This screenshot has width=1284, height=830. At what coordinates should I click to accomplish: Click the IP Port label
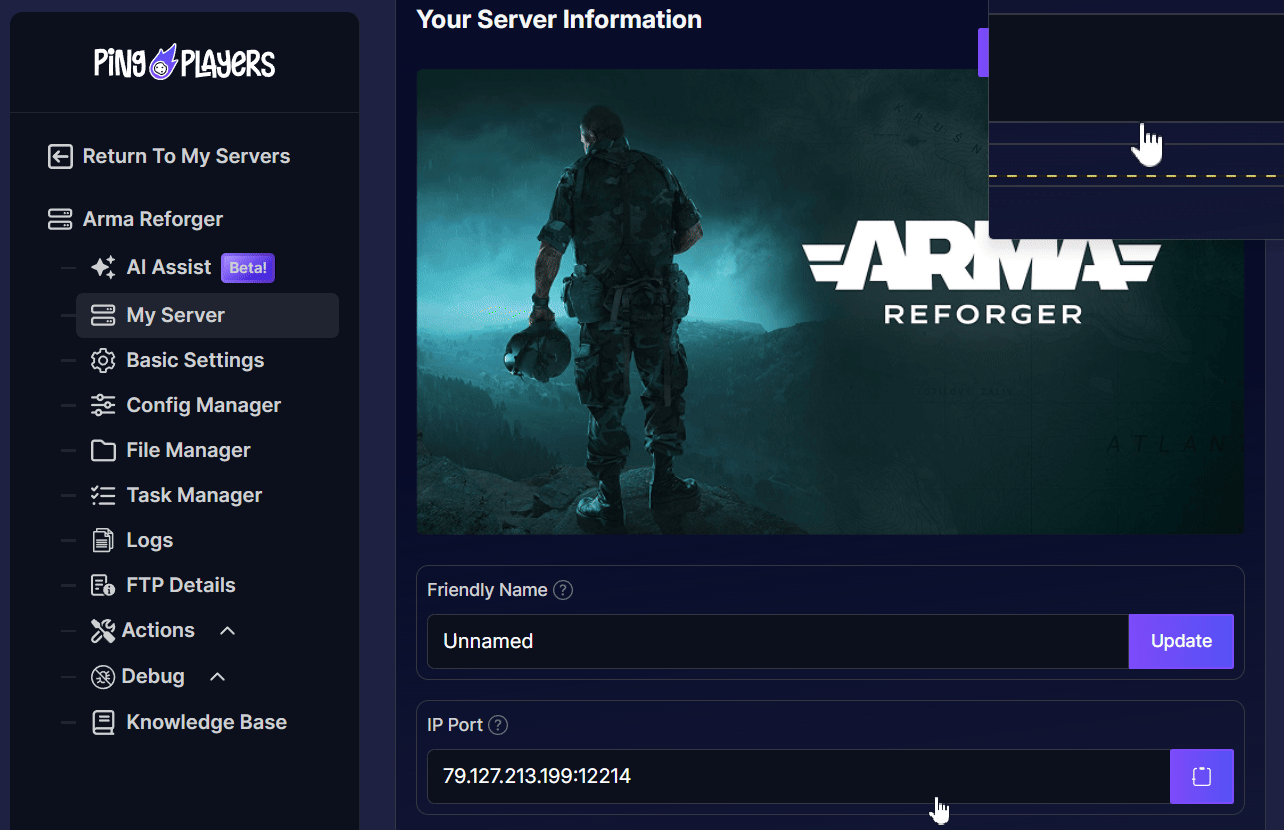coord(455,725)
